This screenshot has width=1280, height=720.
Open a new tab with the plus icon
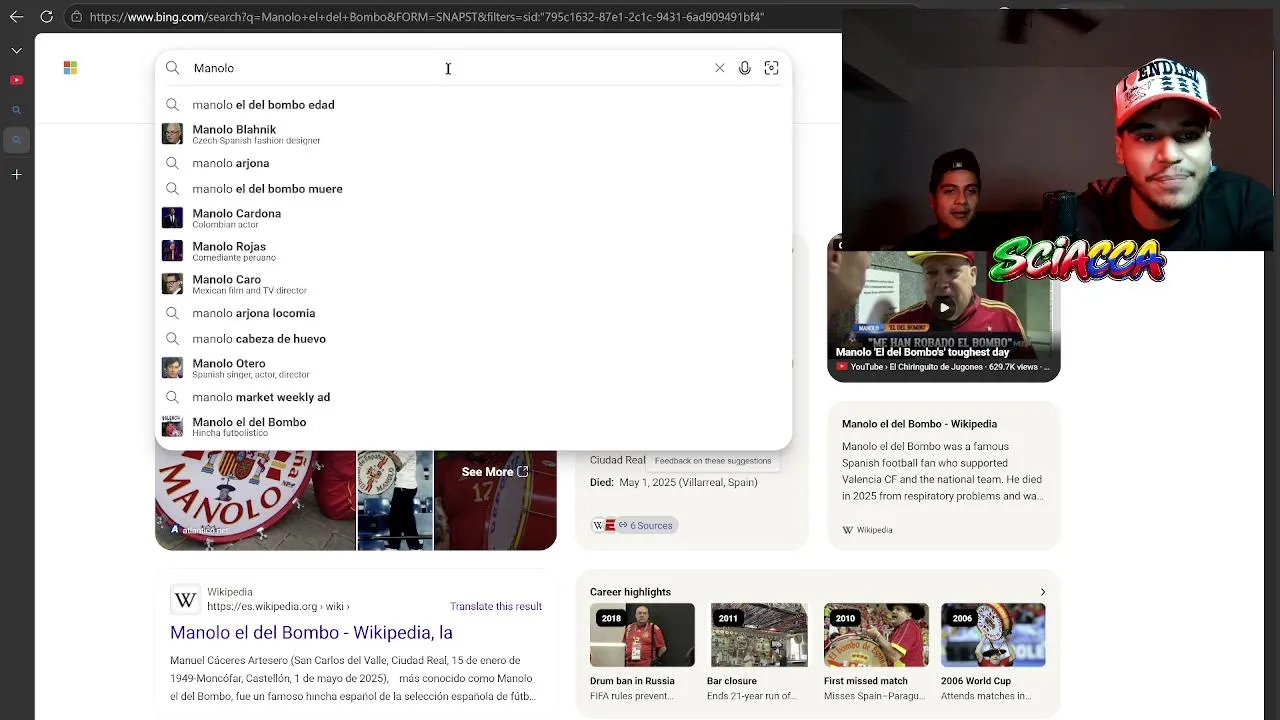tap(16, 175)
